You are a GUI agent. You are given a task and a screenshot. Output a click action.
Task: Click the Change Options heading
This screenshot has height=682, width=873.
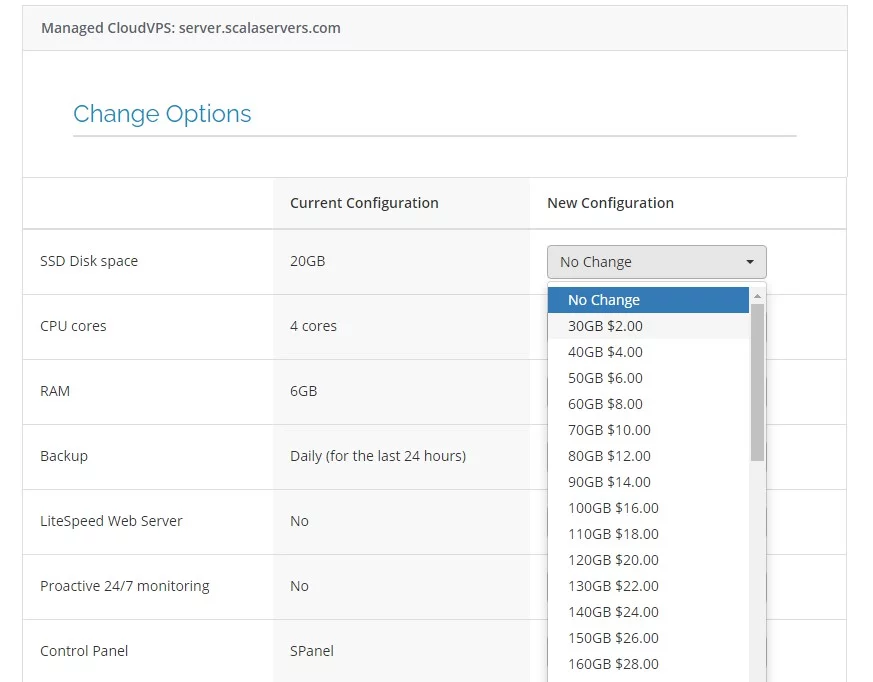(162, 114)
